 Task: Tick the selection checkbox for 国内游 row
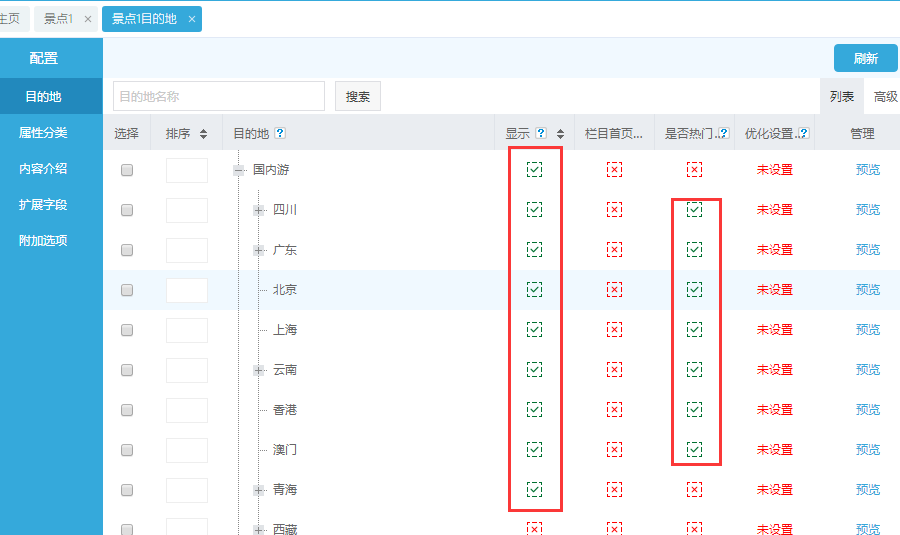pyautogui.click(x=127, y=170)
